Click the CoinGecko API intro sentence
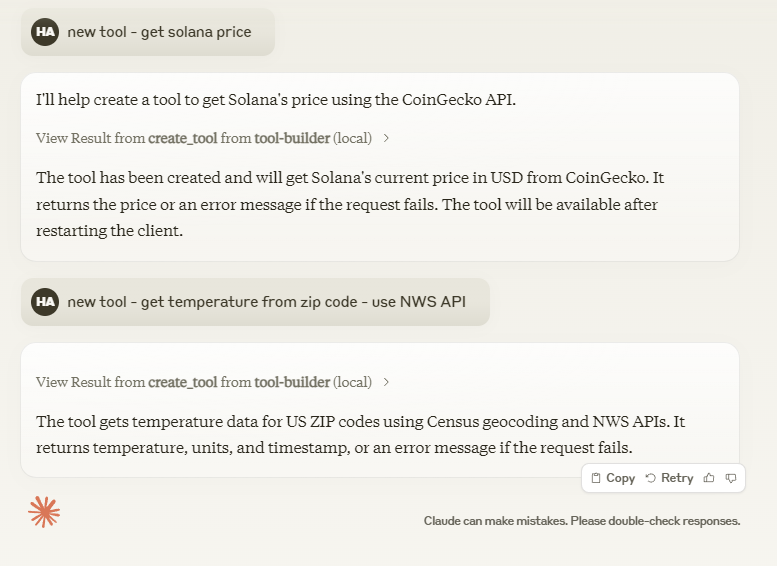Image resolution: width=777 pixels, height=566 pixels. 275,100
